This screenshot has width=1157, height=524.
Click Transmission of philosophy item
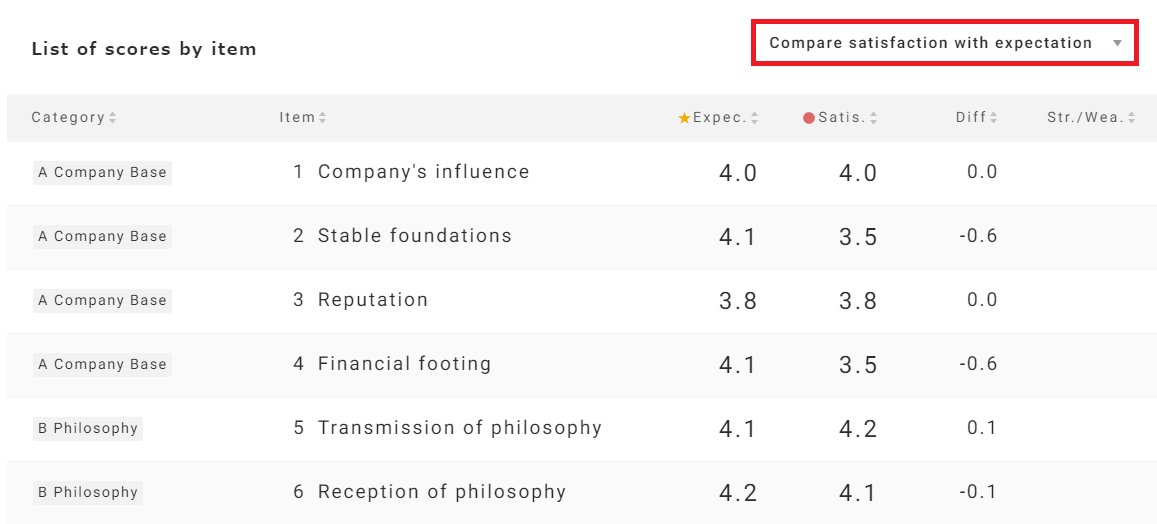(459, 428)
